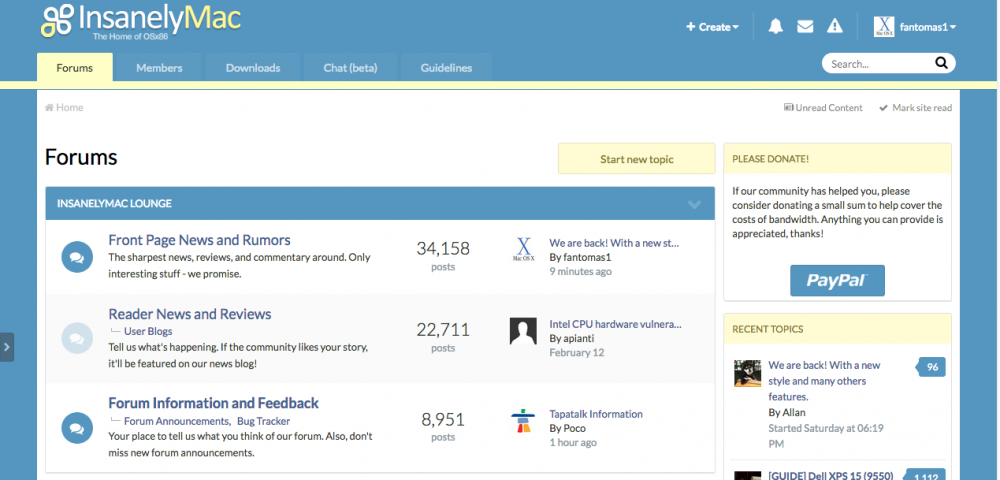The image size is (1000, 480).
Task: Click the InsanelyMac logo
Action: click(x=140, y=22)
